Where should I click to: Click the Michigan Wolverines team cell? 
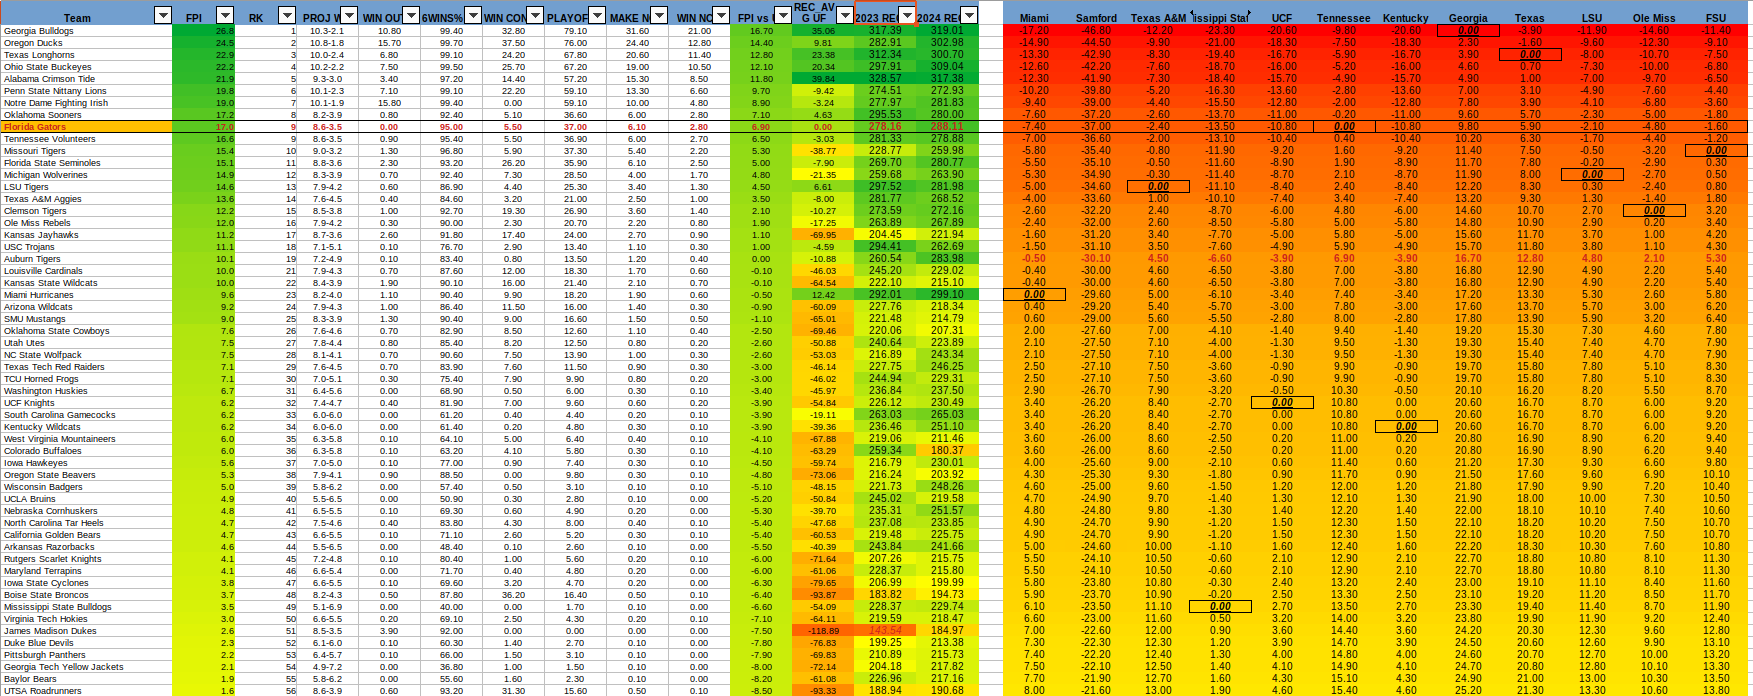pos(86,175)
